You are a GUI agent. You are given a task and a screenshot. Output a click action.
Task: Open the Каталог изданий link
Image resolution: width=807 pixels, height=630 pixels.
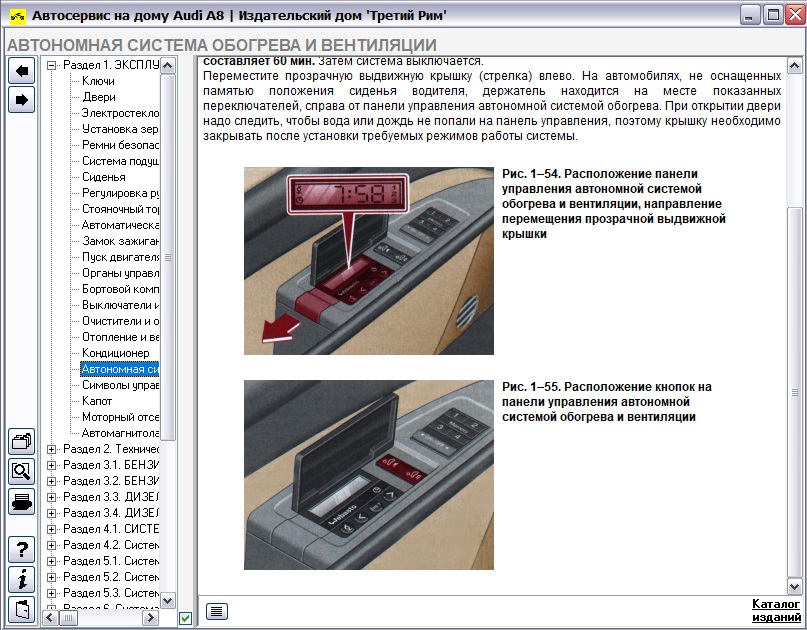coord(776,610)
